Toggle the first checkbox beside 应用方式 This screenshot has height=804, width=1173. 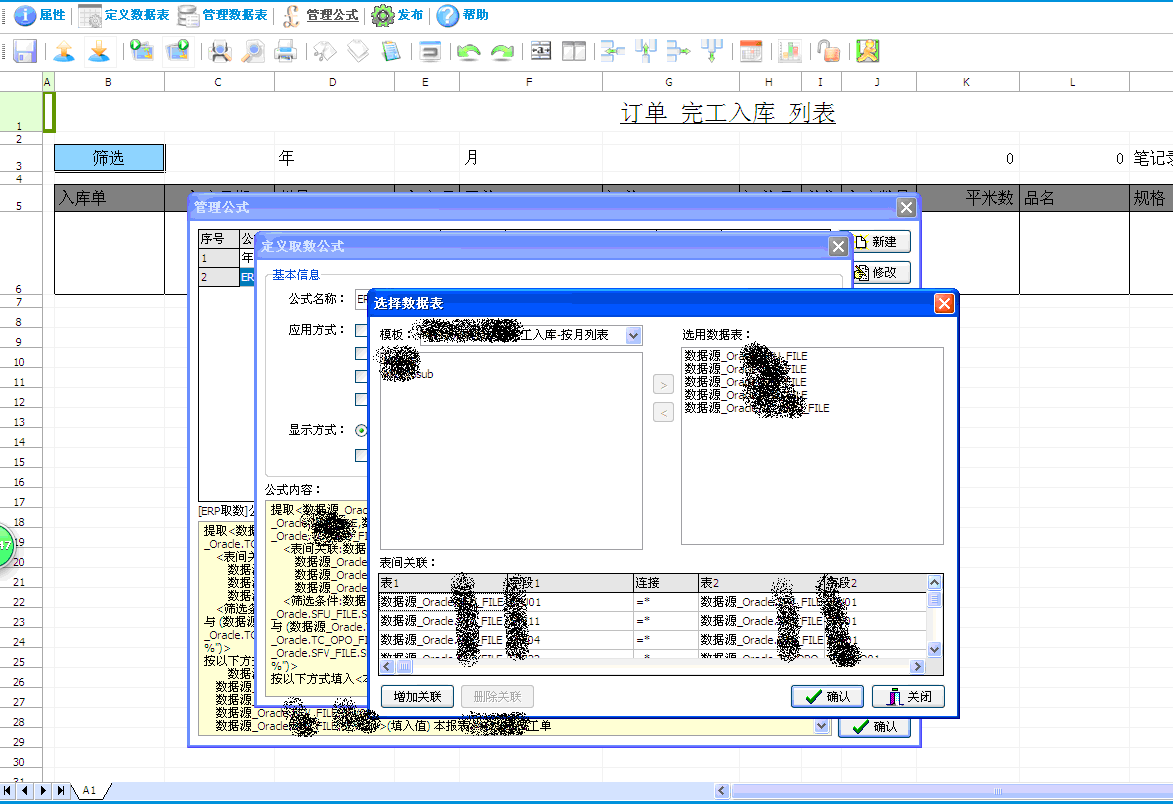pos(361,330)
